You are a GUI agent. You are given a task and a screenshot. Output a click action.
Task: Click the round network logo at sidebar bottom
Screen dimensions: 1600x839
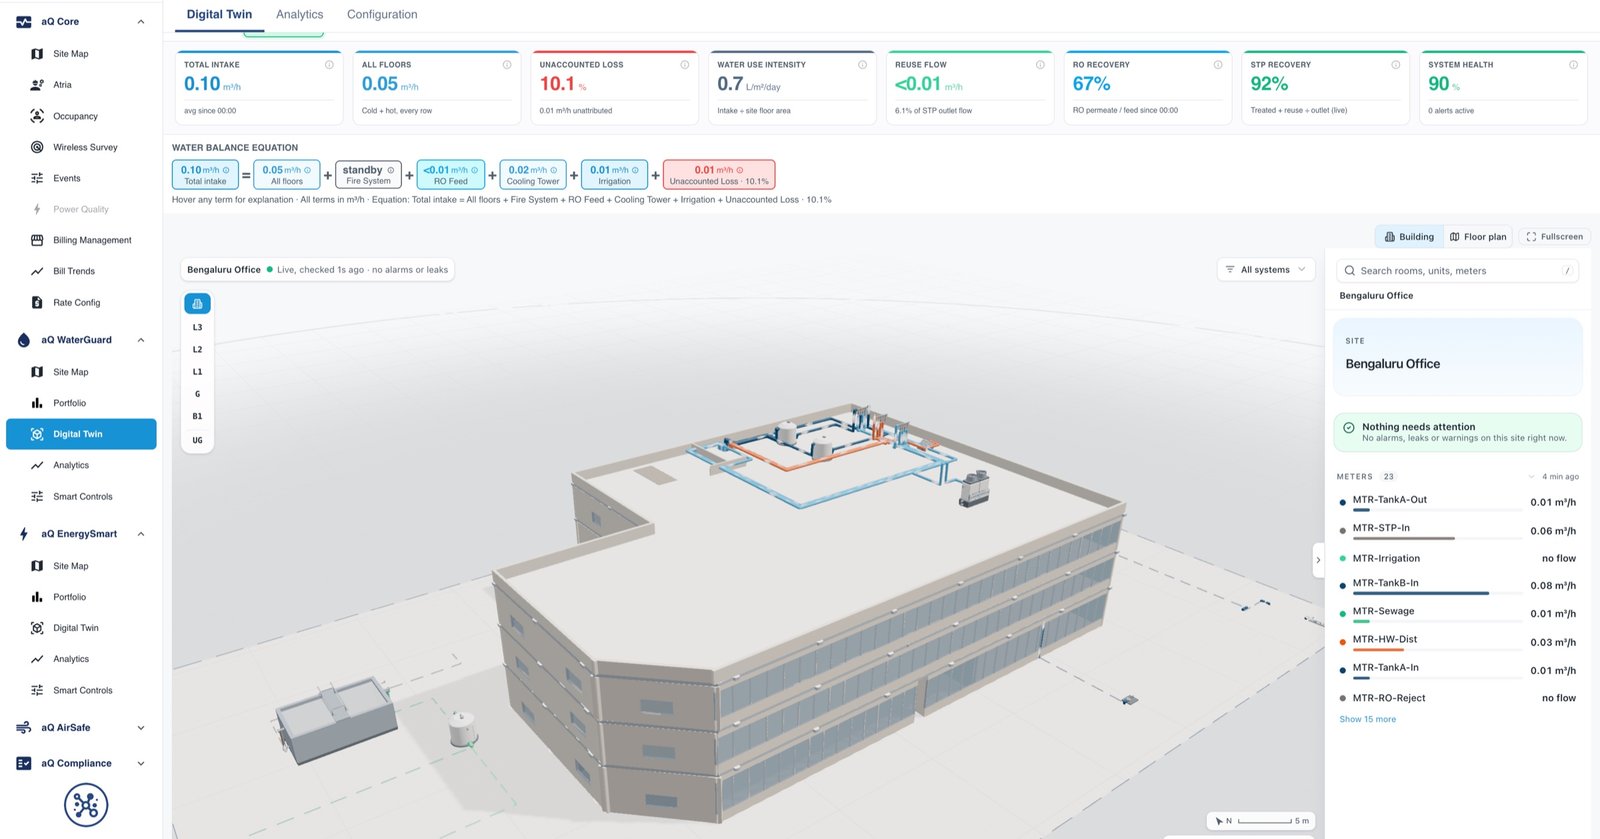(x=86, y=805)
